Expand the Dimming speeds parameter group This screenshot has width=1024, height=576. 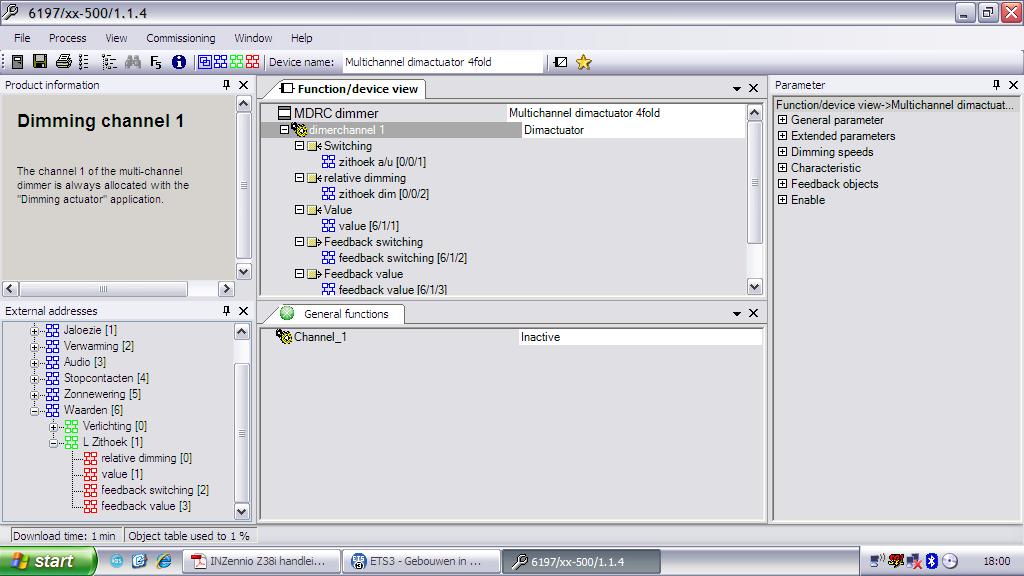pyautogui.click(x=782, y=152)
